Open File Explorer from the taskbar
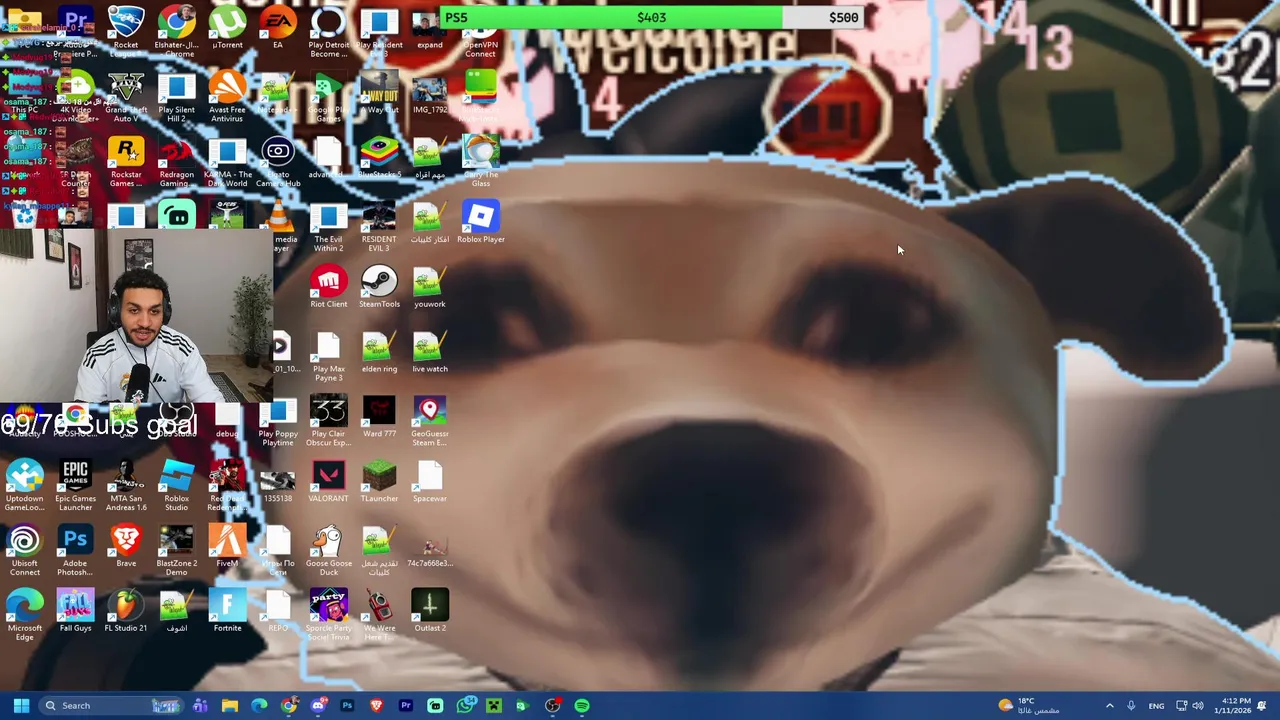The height and width of the screenshot is (720, 1280). point(230,706)
